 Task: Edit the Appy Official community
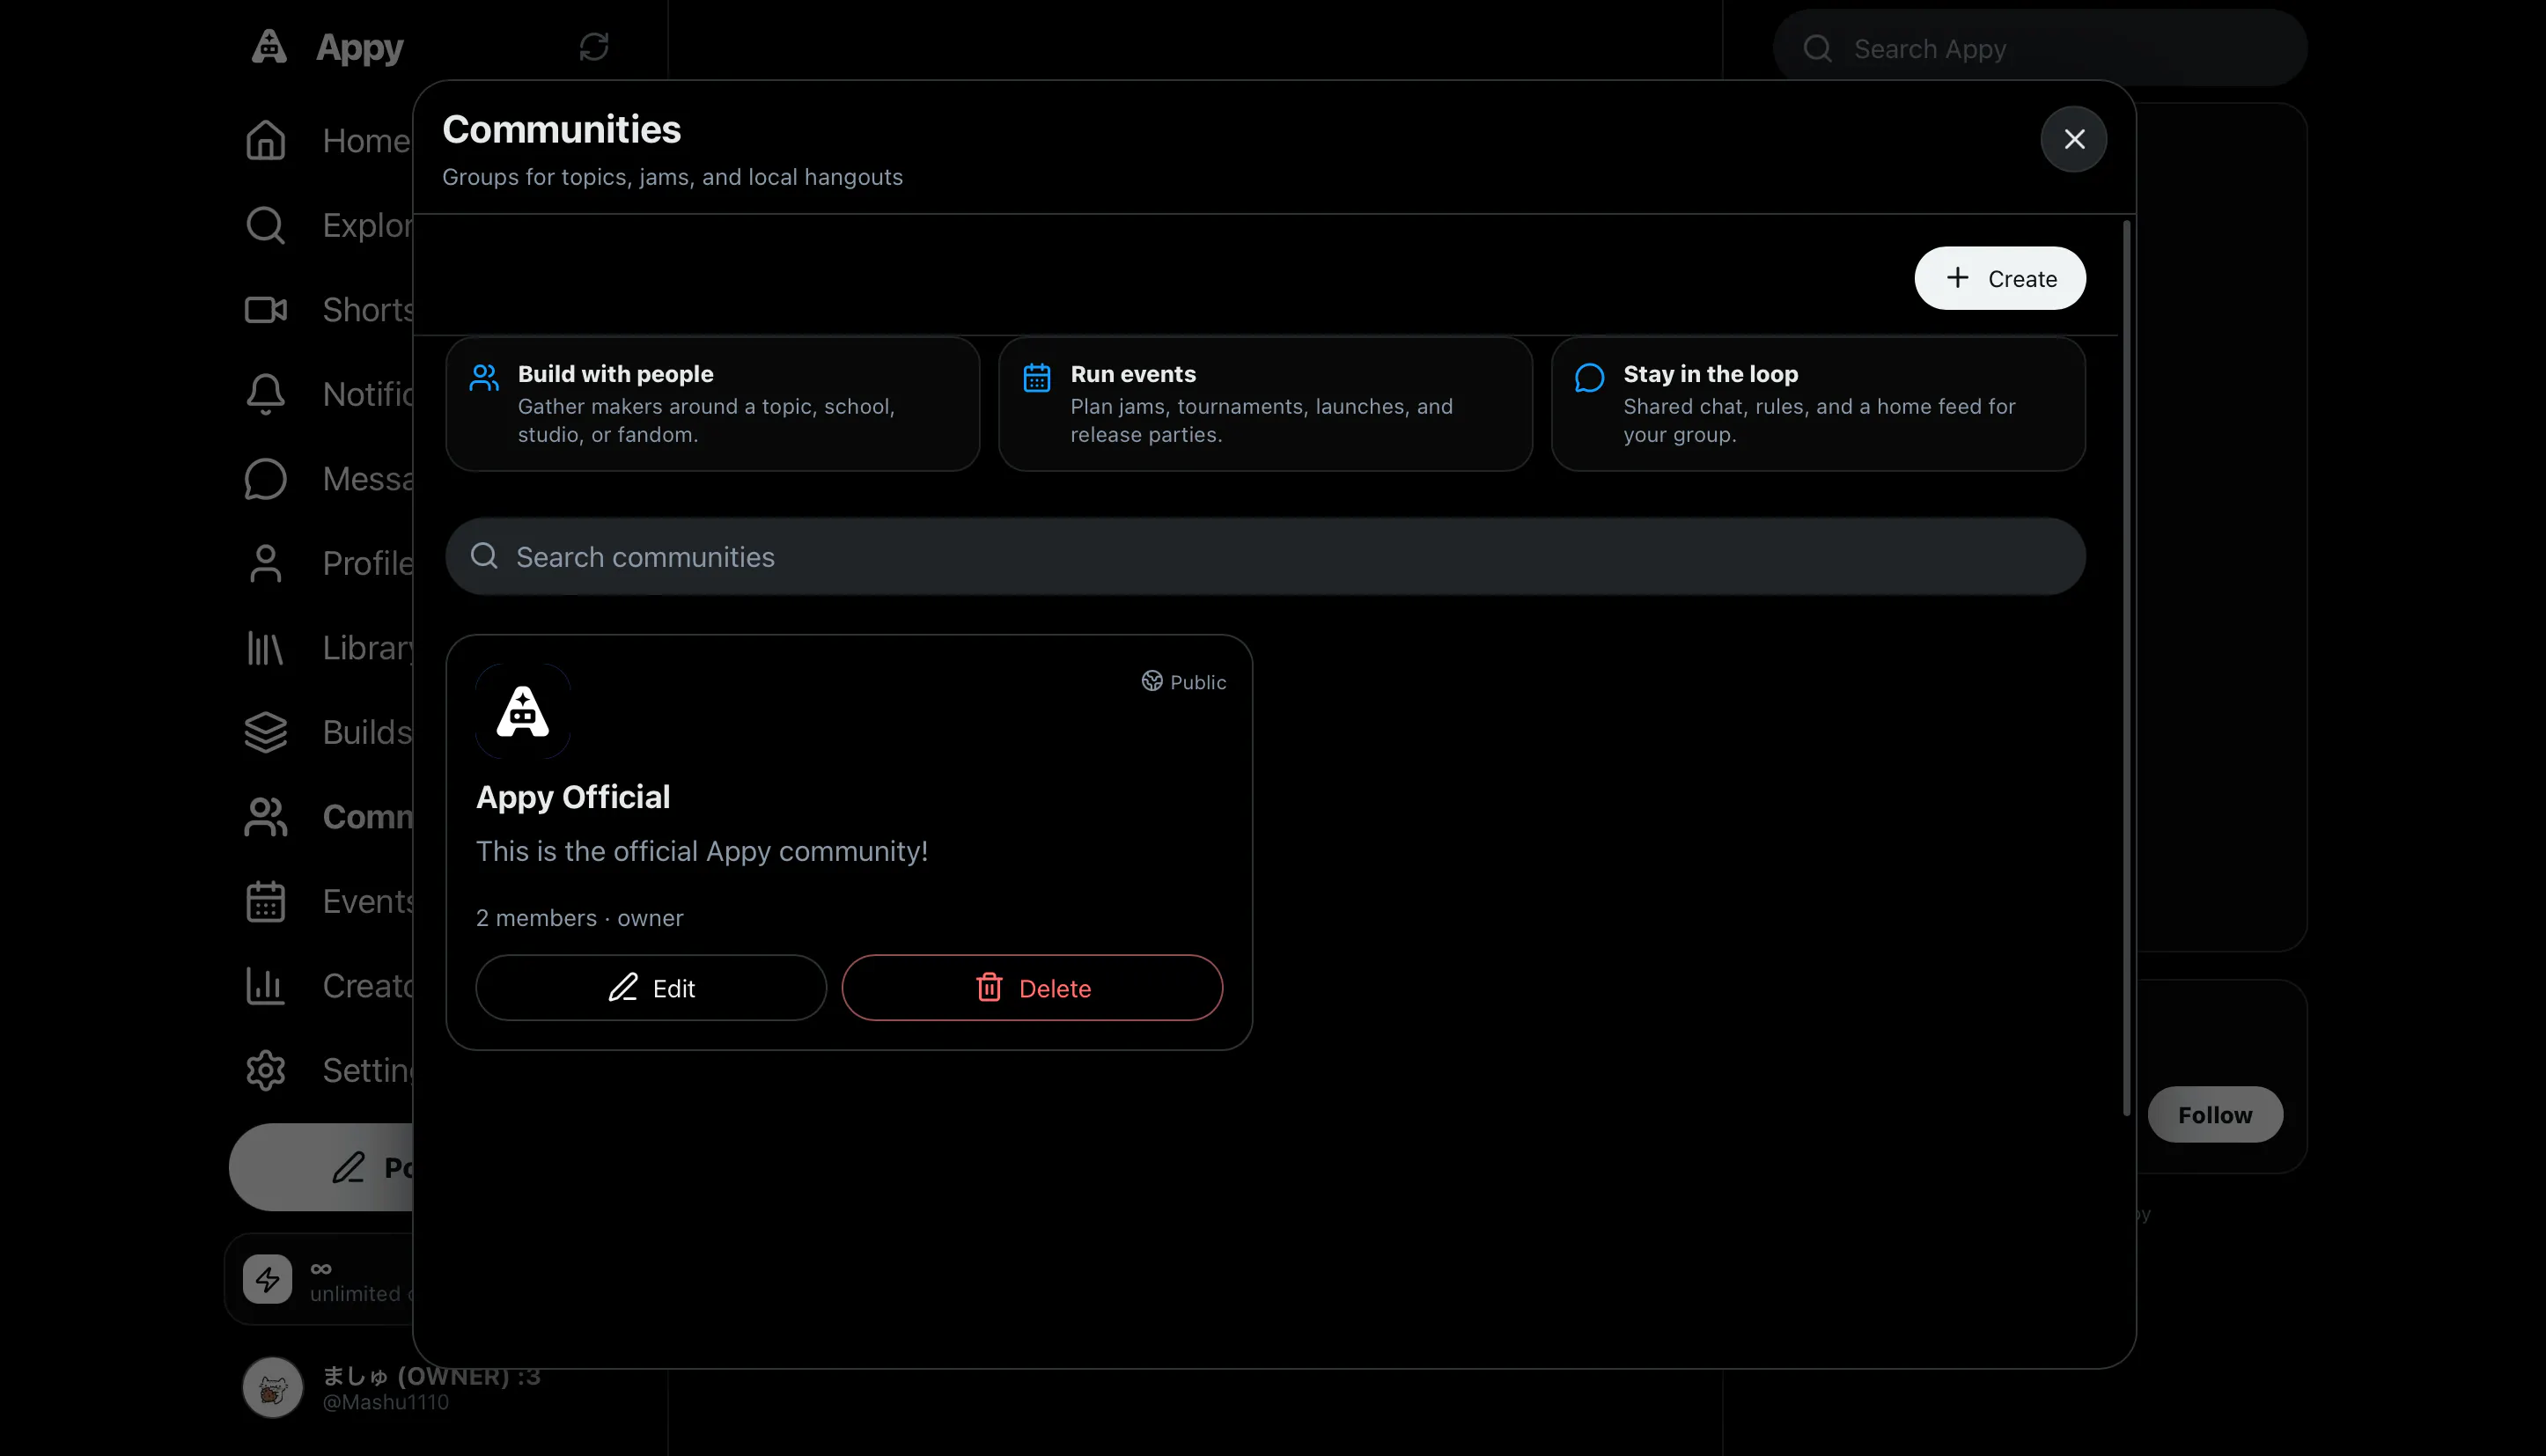coord(651,988)
